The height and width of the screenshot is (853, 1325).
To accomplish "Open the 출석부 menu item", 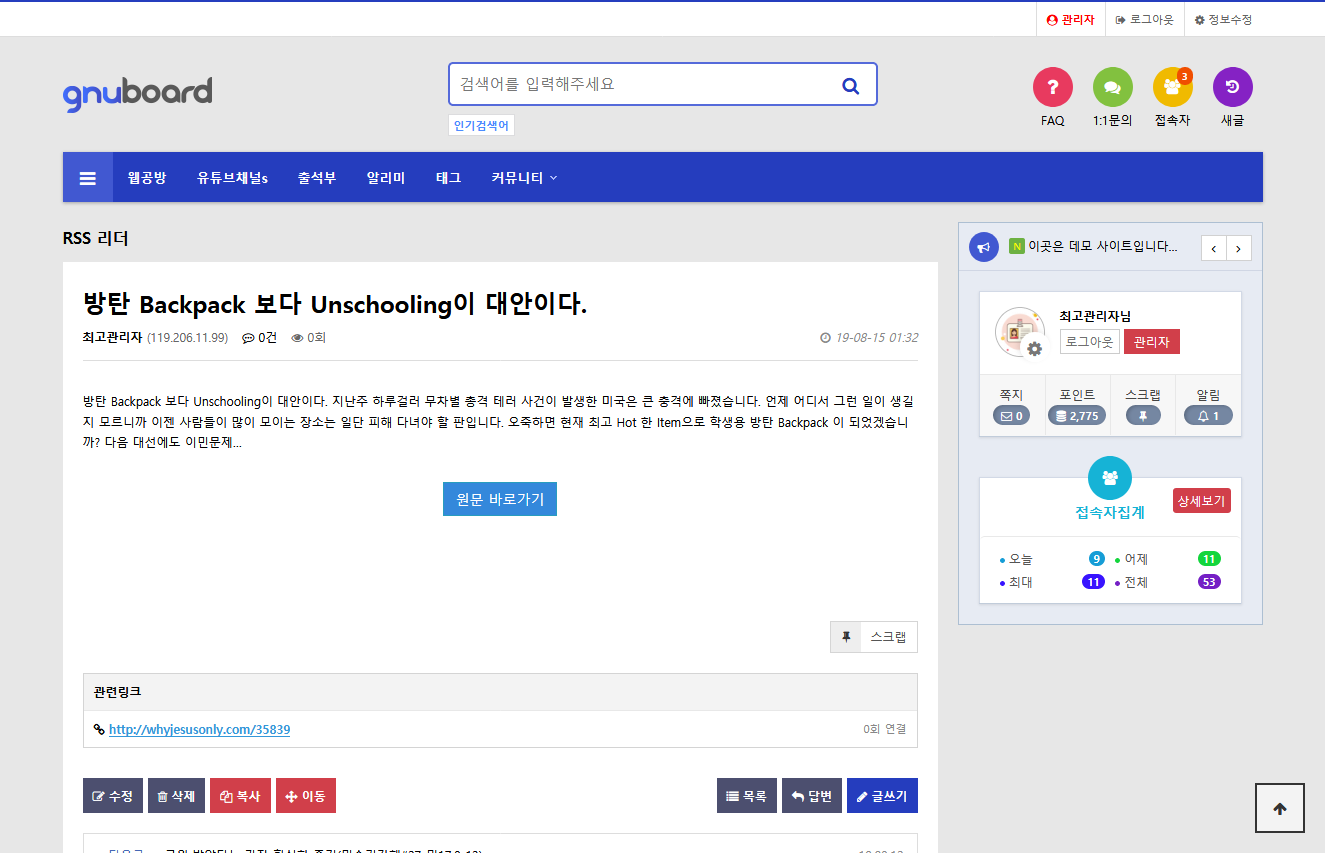I will tap(316, 177).
